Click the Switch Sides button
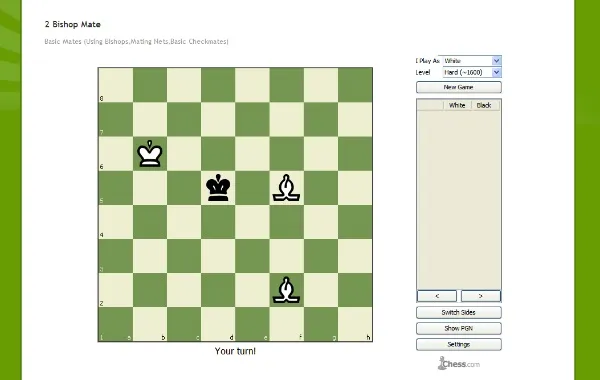The height and width of the screenshot is (380, 600). pos(458,312)
